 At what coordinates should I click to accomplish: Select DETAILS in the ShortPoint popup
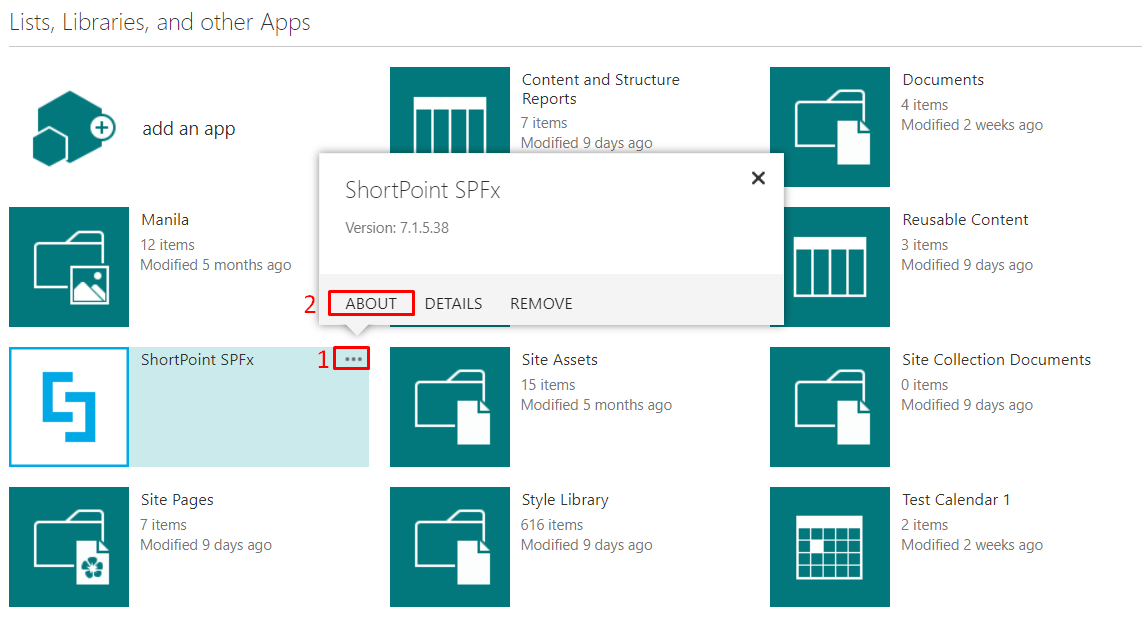tap(453, 303)
